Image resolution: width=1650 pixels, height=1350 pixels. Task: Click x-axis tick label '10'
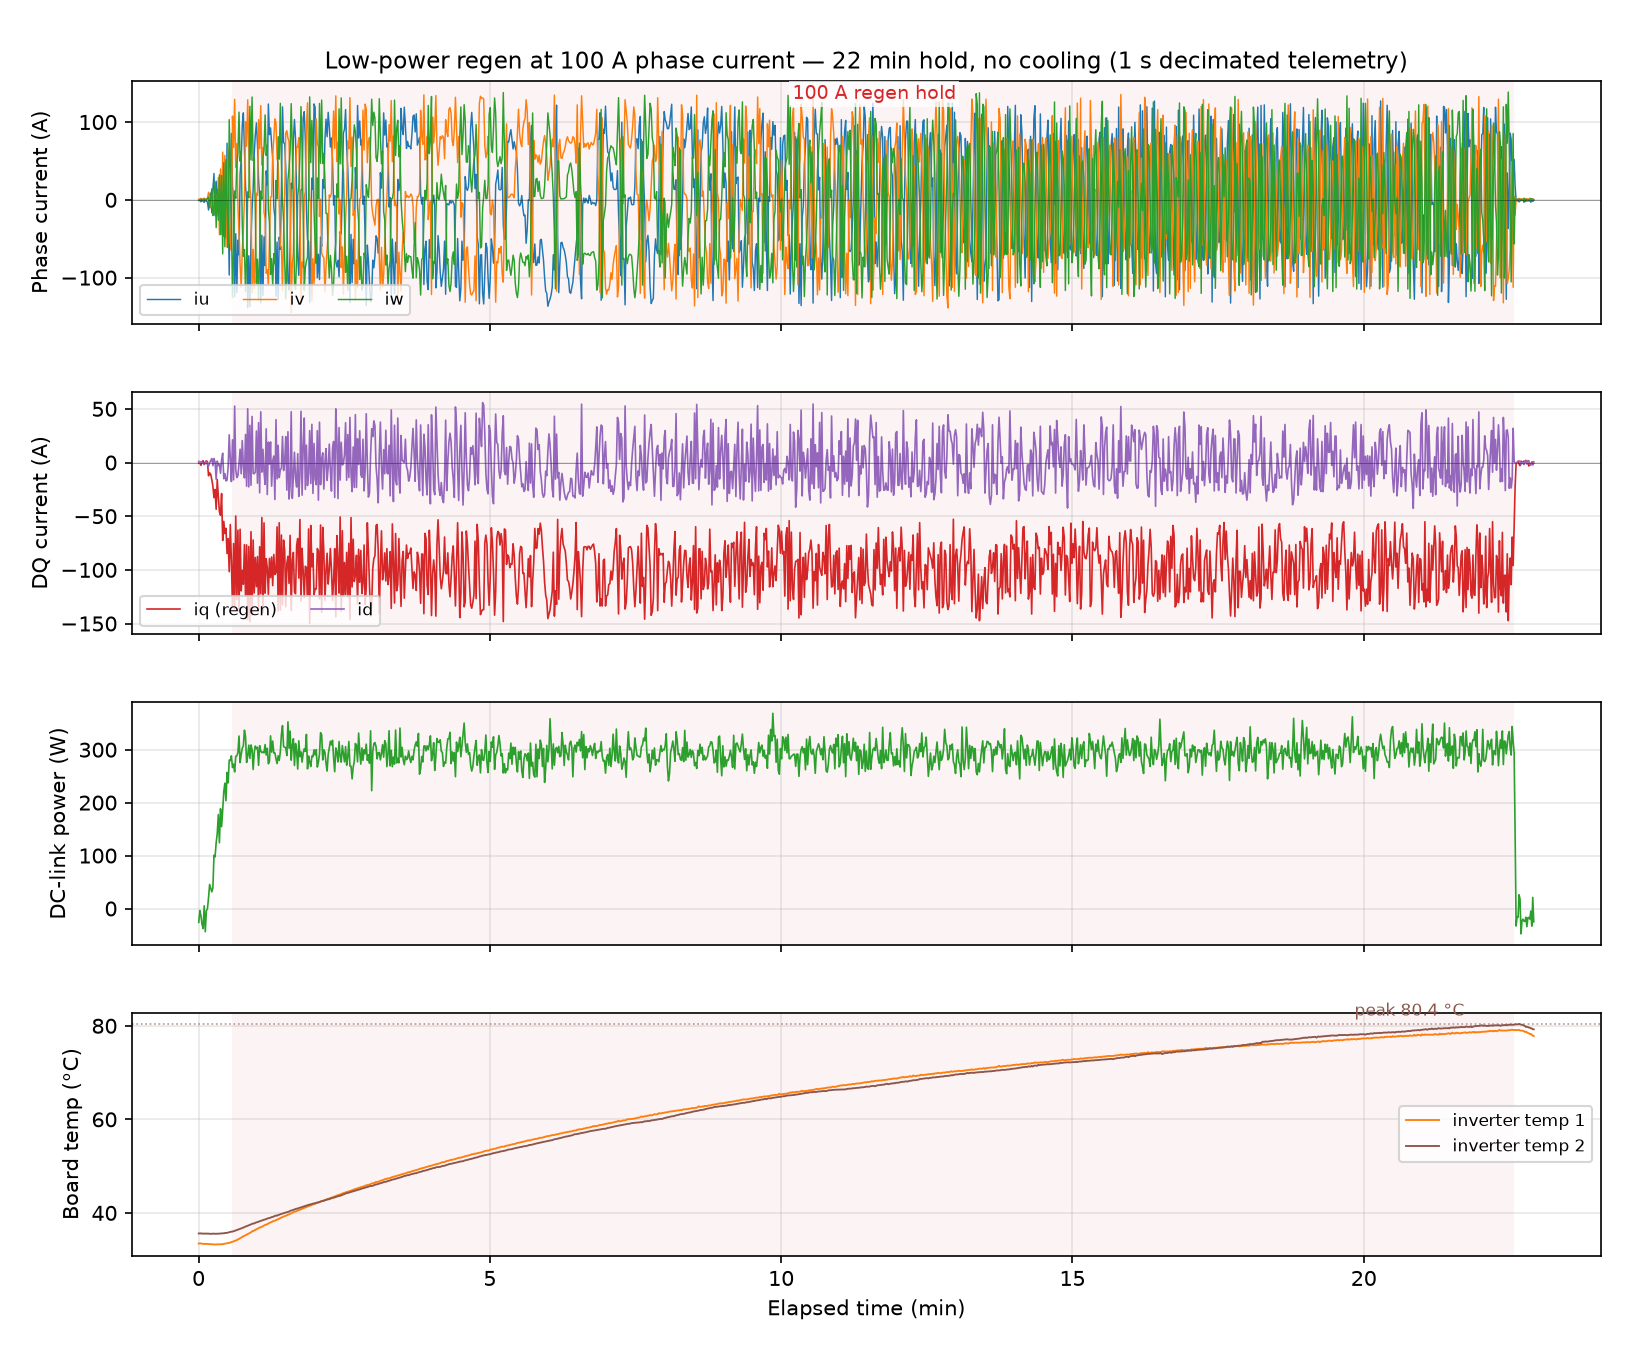[x=781, y=1278]
